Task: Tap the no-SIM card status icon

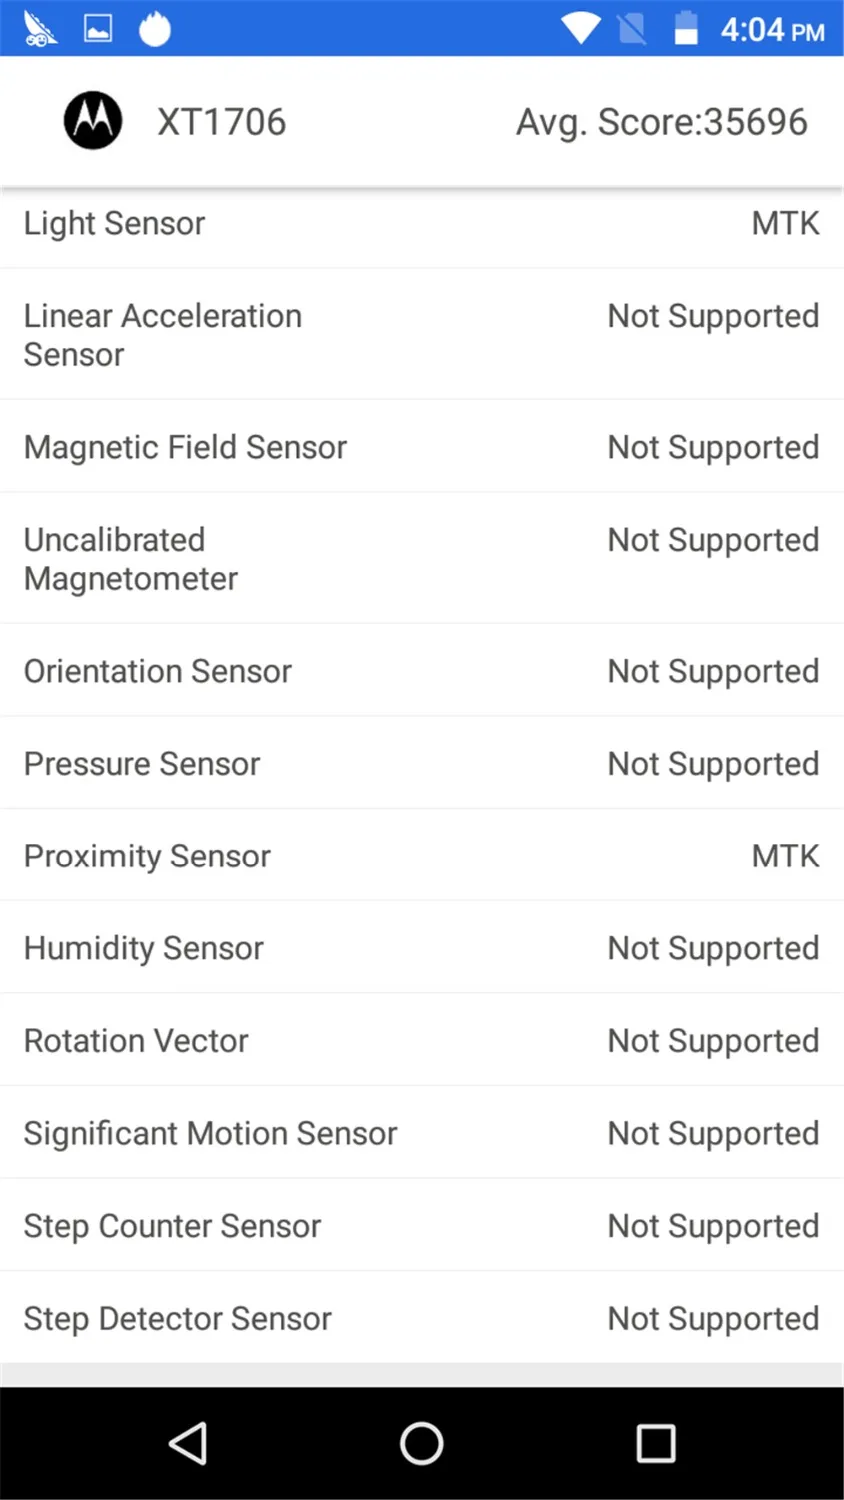Action: (632, 29)
